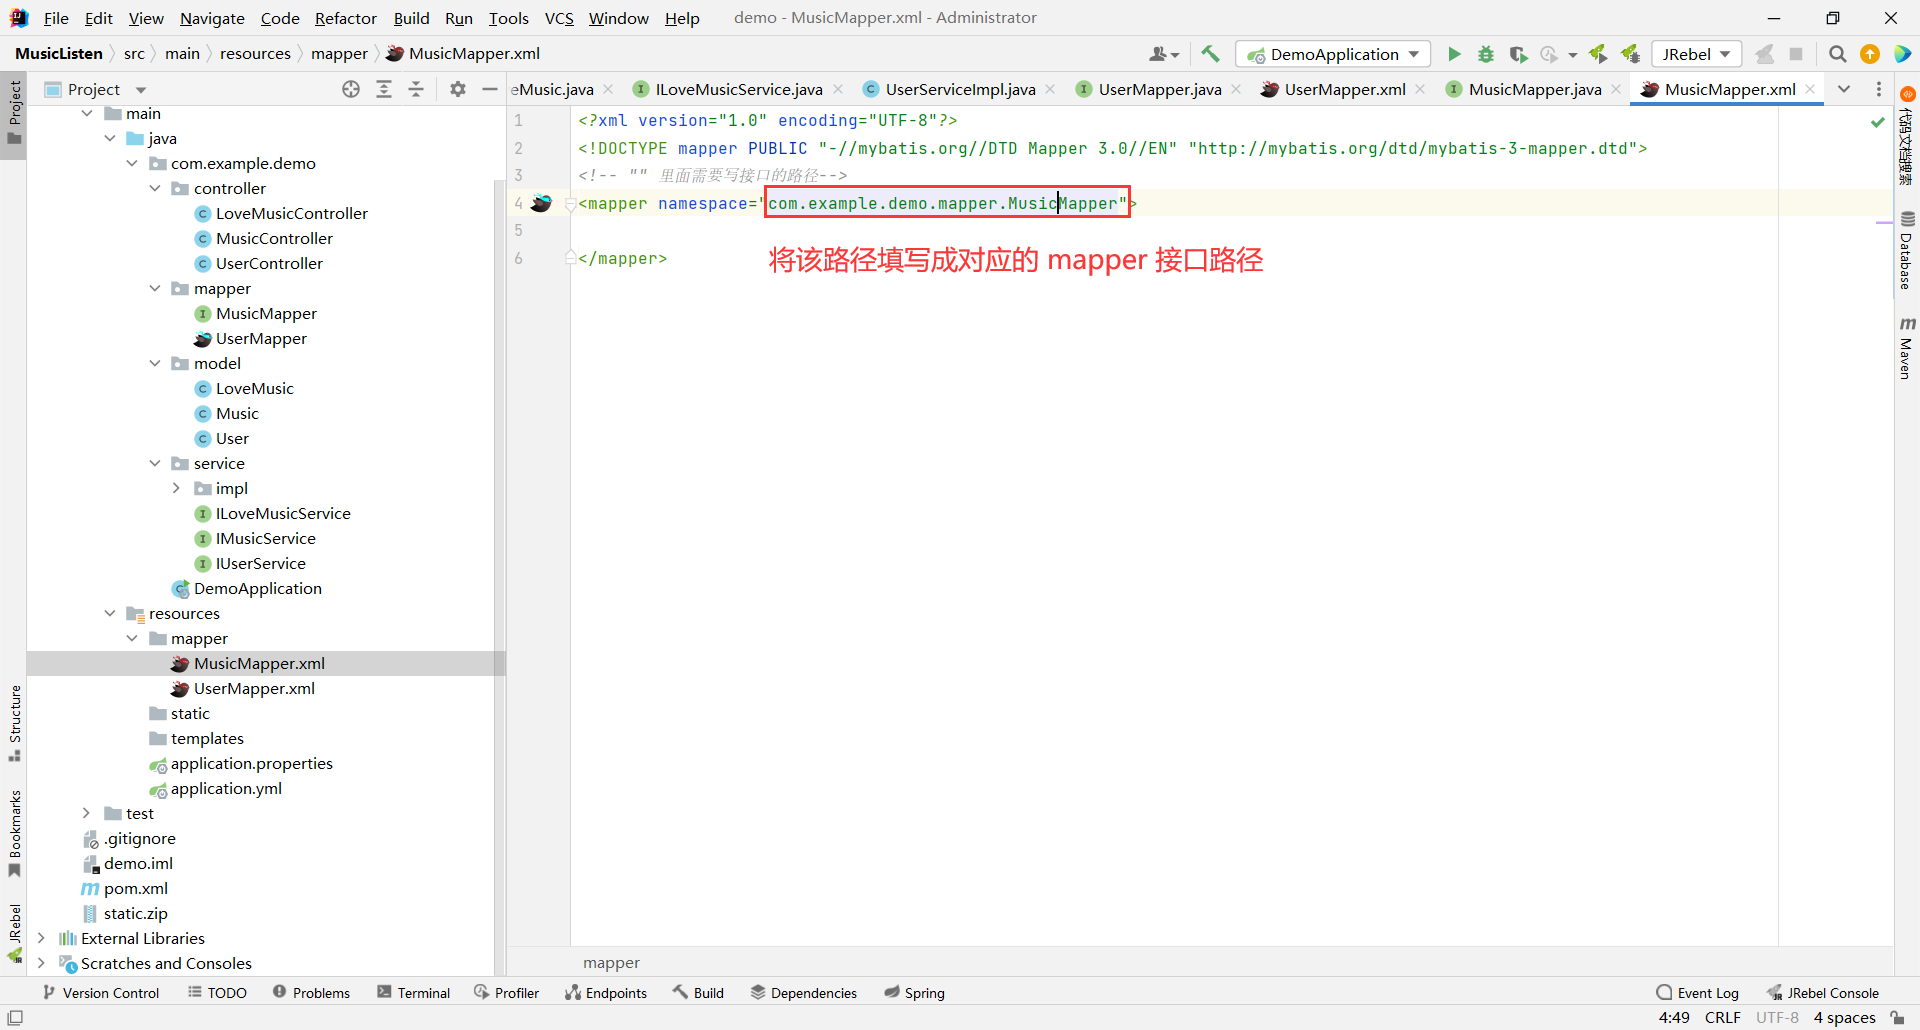Open the Terminal tool window

[414, 992]
